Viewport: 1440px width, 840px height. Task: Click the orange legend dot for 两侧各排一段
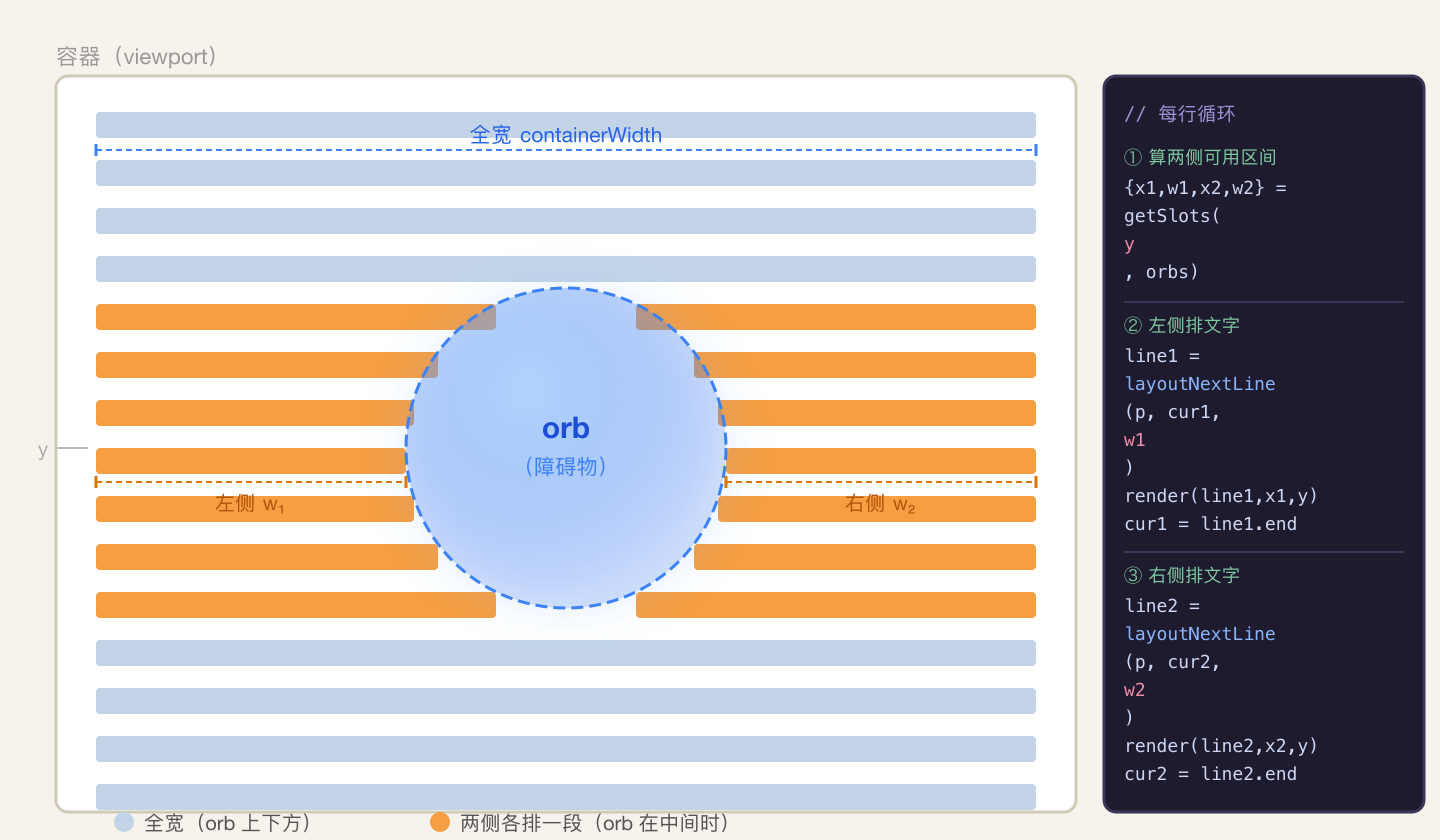point(440,822)
